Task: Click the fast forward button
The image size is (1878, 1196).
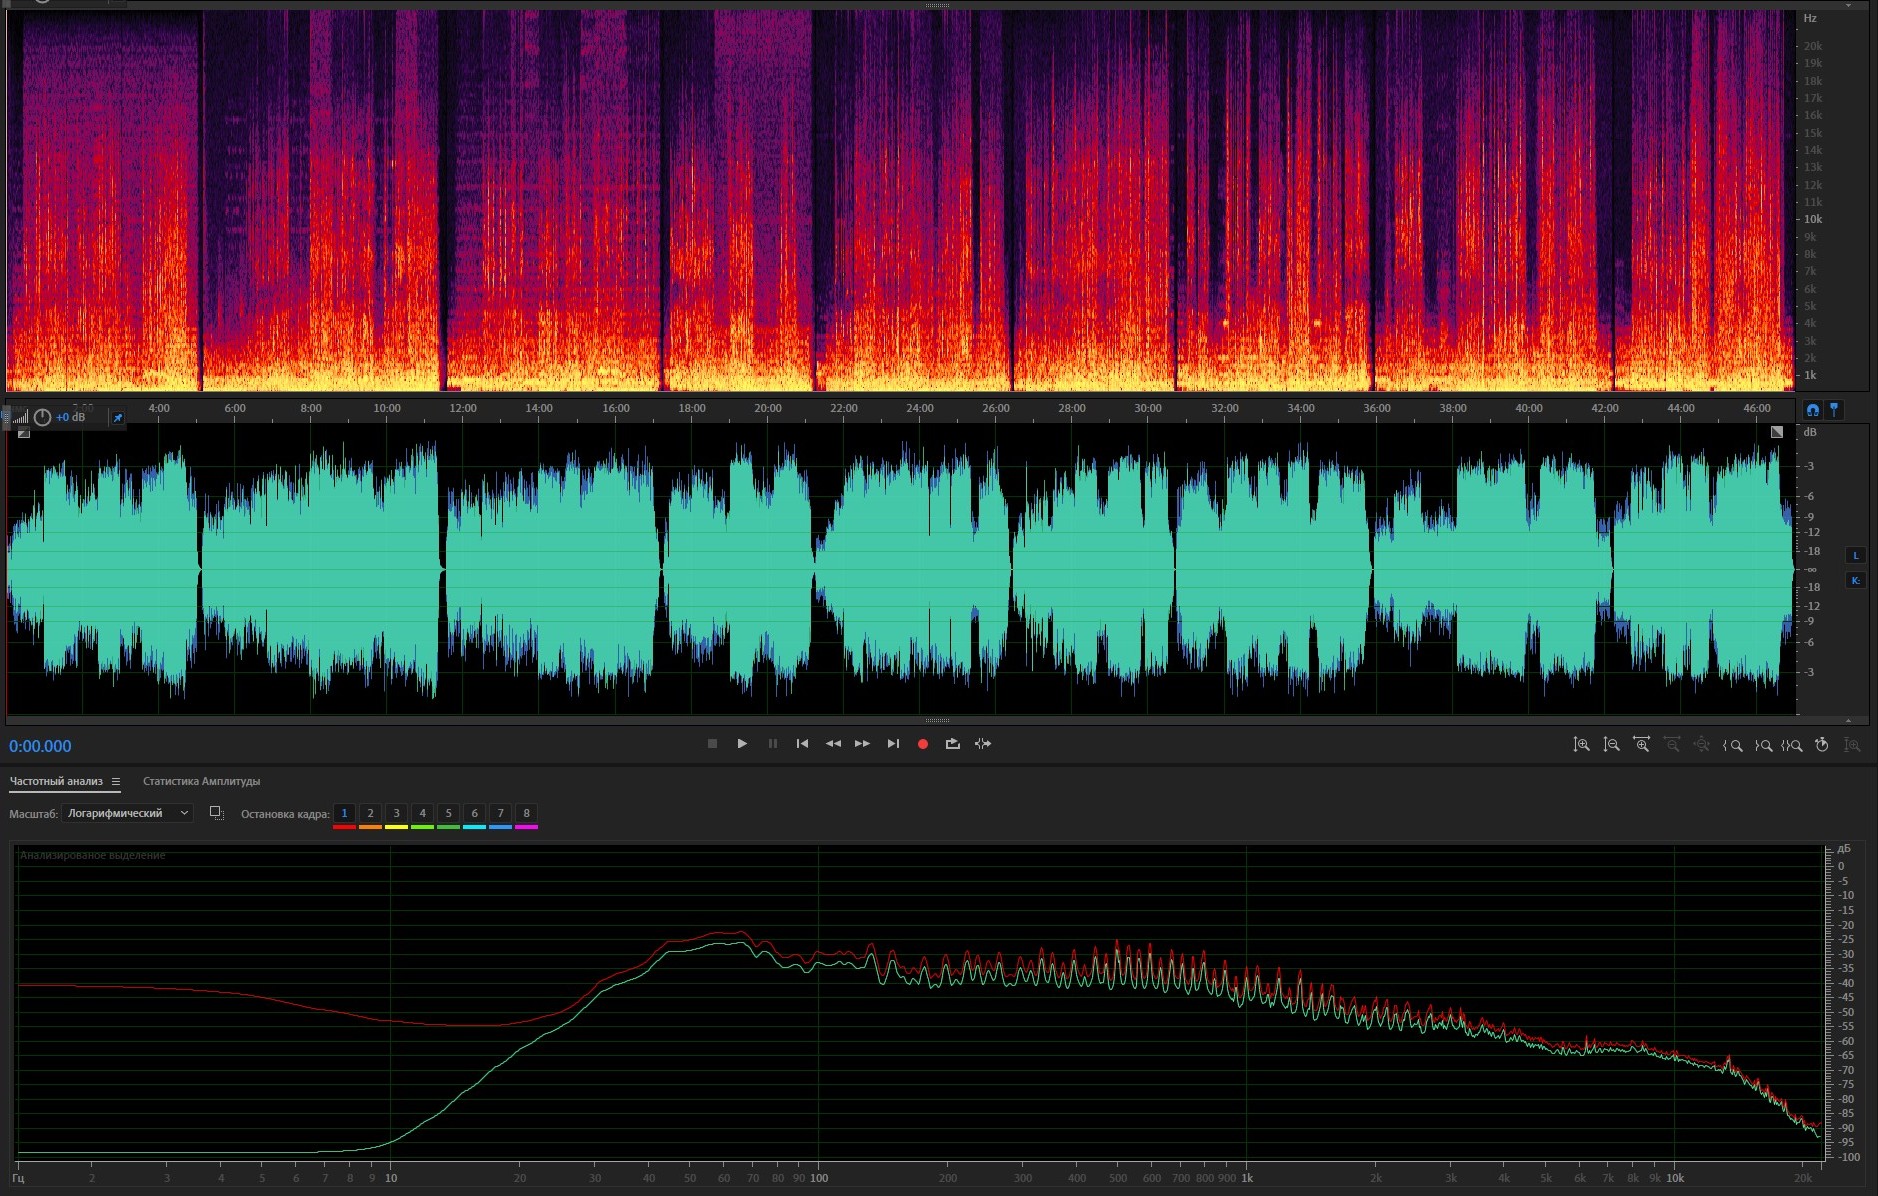Action: pos(862,744)
